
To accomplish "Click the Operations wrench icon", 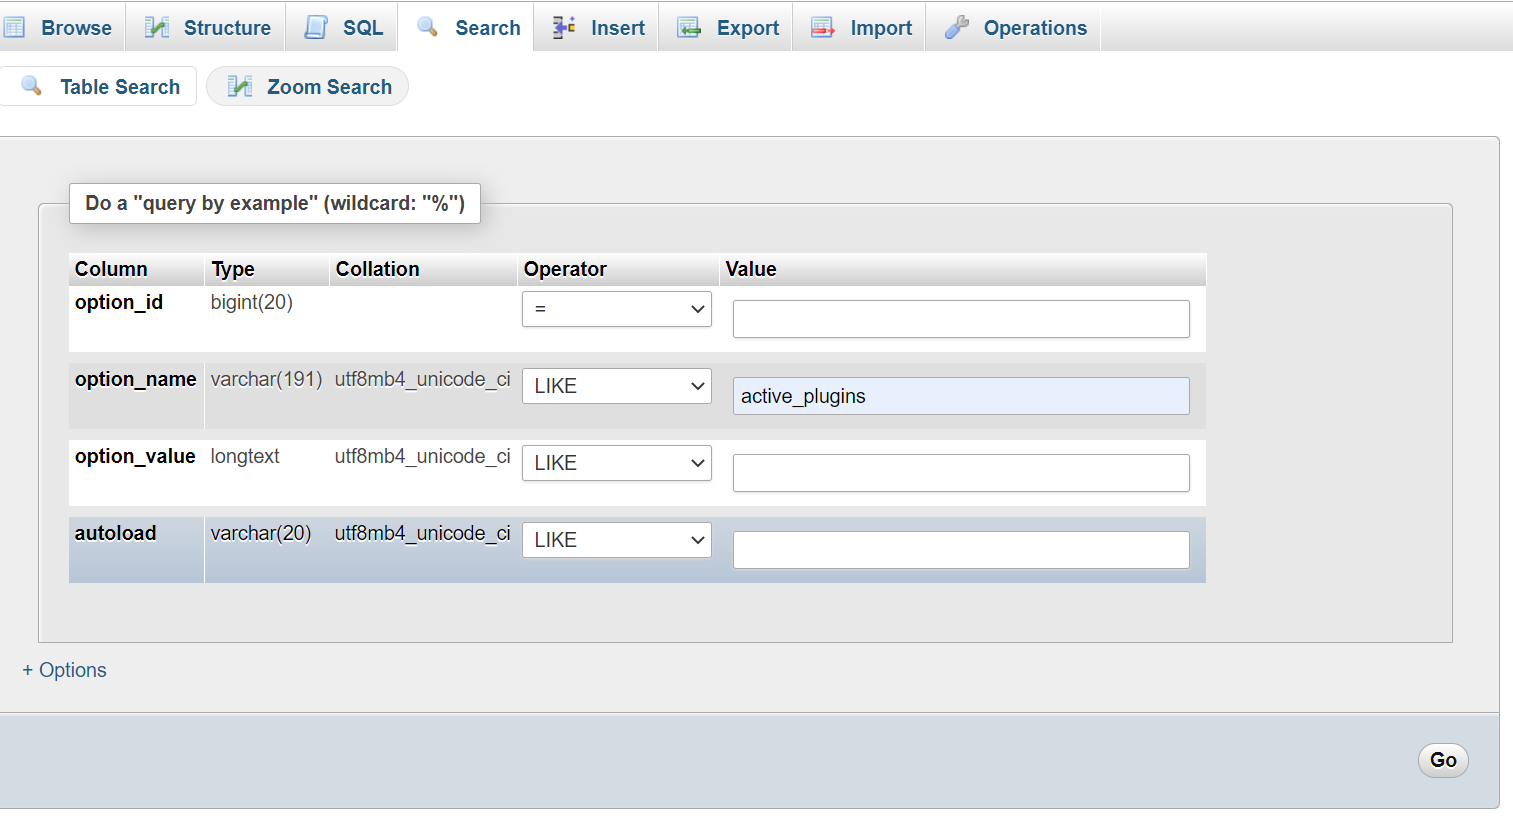I will [x=957, y=27].
